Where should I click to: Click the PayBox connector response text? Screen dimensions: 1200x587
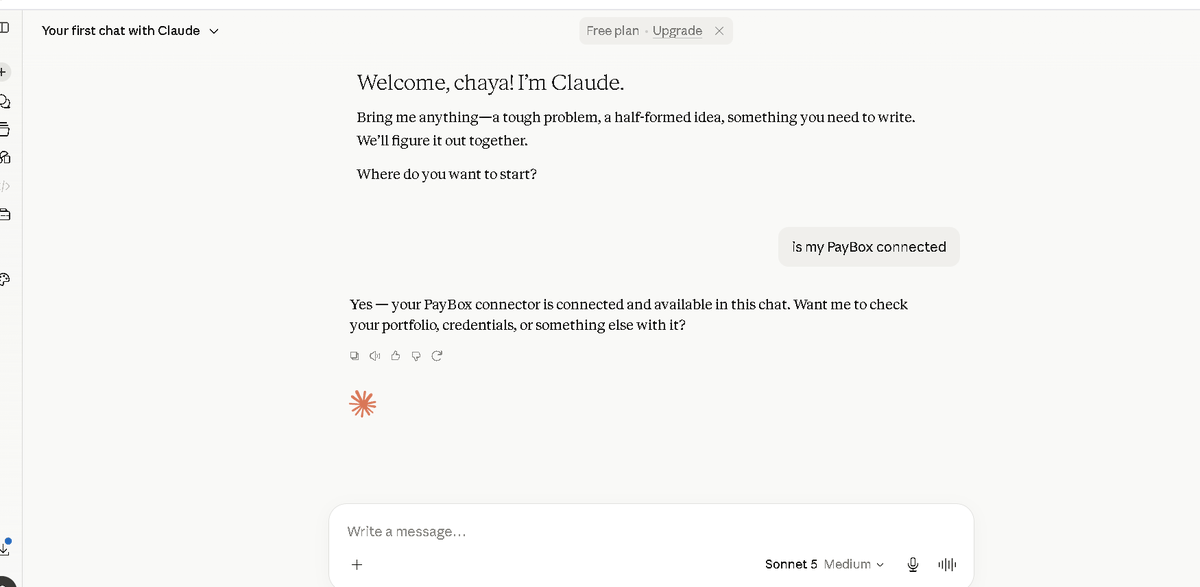coord(629,314)
